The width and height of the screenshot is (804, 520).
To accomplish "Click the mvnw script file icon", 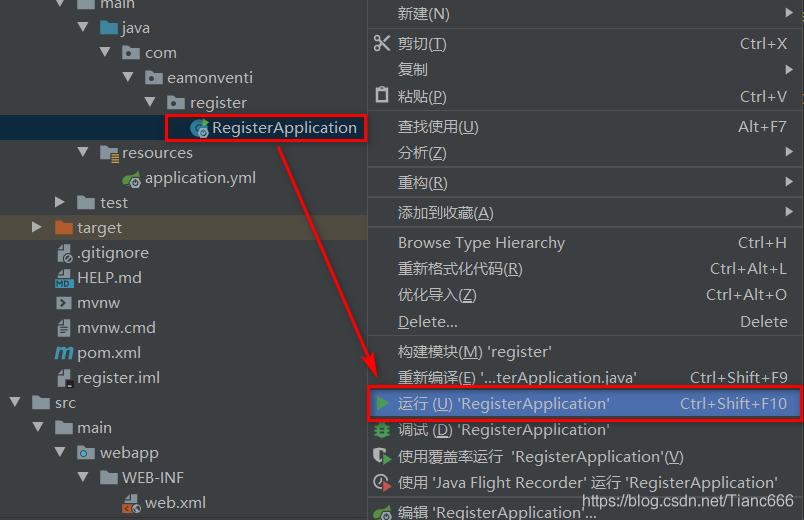I will pyautogui.click(x=64, y=303).
